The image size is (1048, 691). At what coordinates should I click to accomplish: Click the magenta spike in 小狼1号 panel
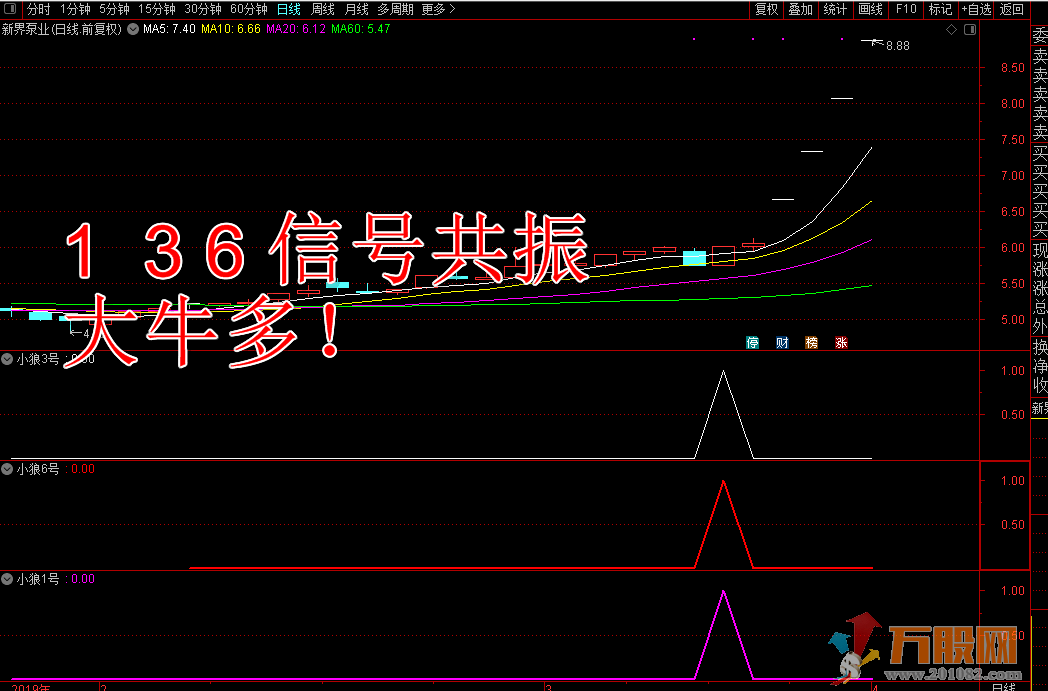(x=724, y=635)
